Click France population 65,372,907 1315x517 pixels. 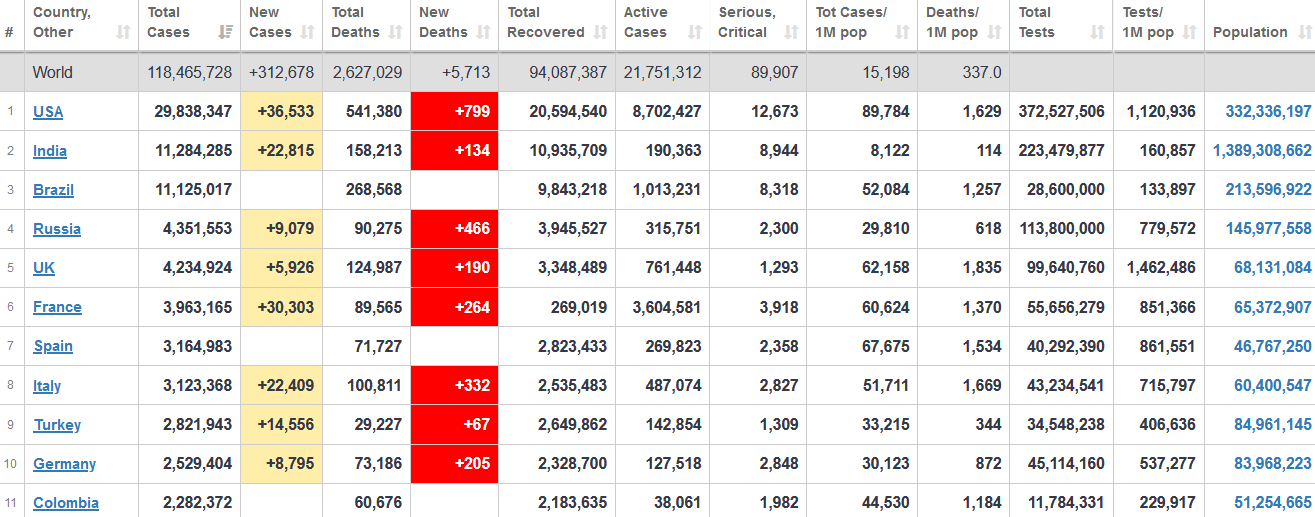coord(1273,307)
